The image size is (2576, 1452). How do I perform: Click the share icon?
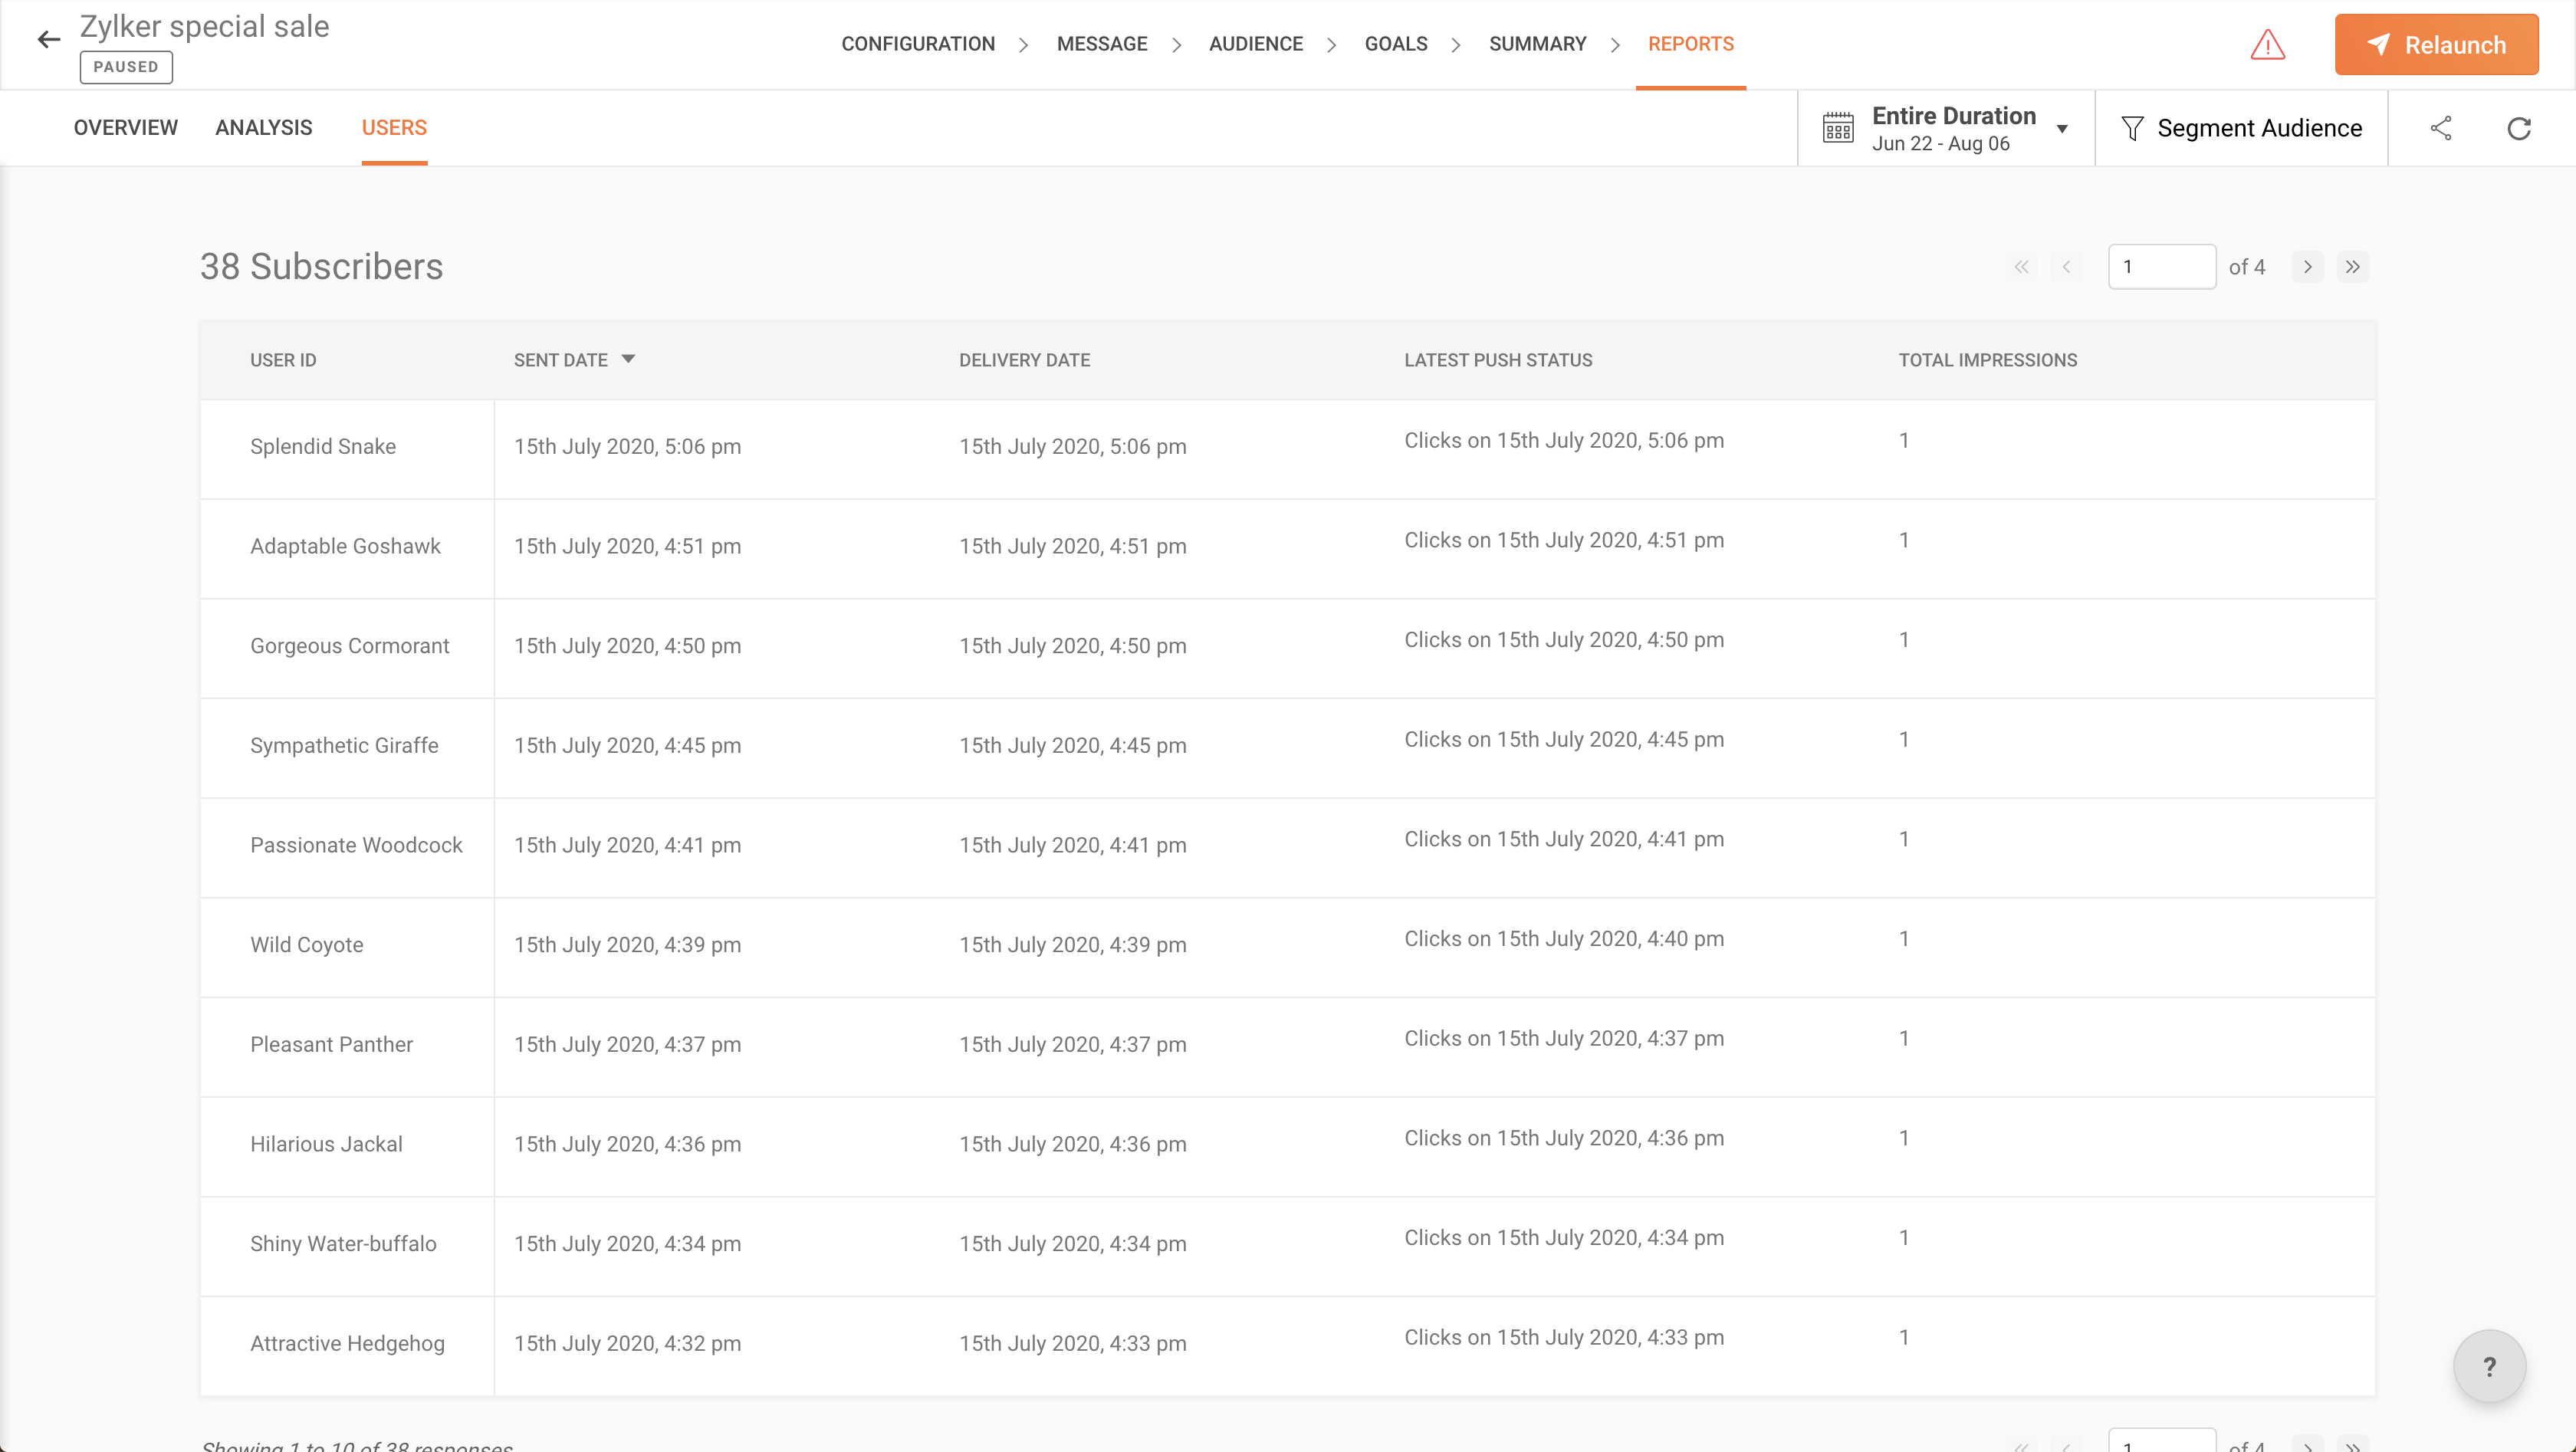click(x=2441, y=128)
